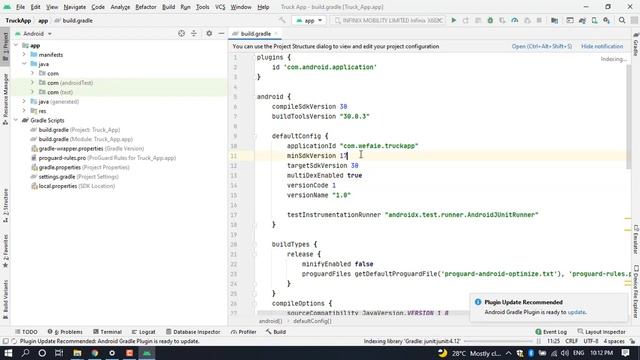Click the Debug app bug icon
The image size is (640, 360).
(490, 20)
